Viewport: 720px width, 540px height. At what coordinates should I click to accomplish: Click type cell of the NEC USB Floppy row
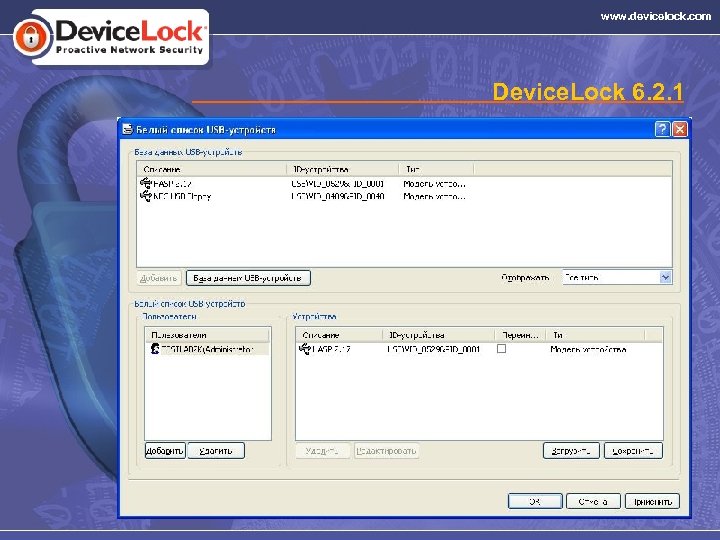tap(434, 197)
